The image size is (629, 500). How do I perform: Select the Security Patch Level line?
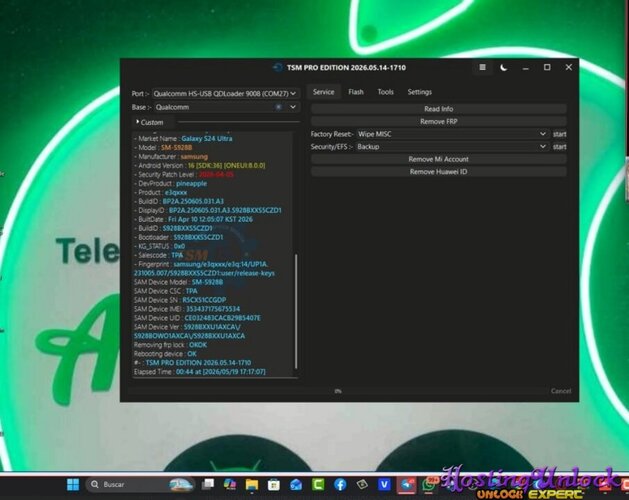point(184,175)
